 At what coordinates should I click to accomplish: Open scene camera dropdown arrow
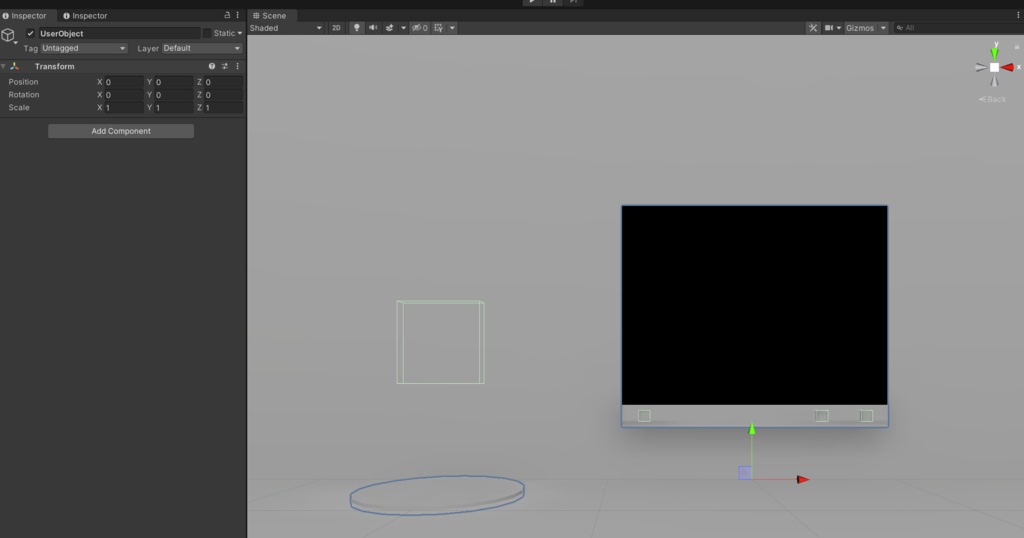pos(839,28)
